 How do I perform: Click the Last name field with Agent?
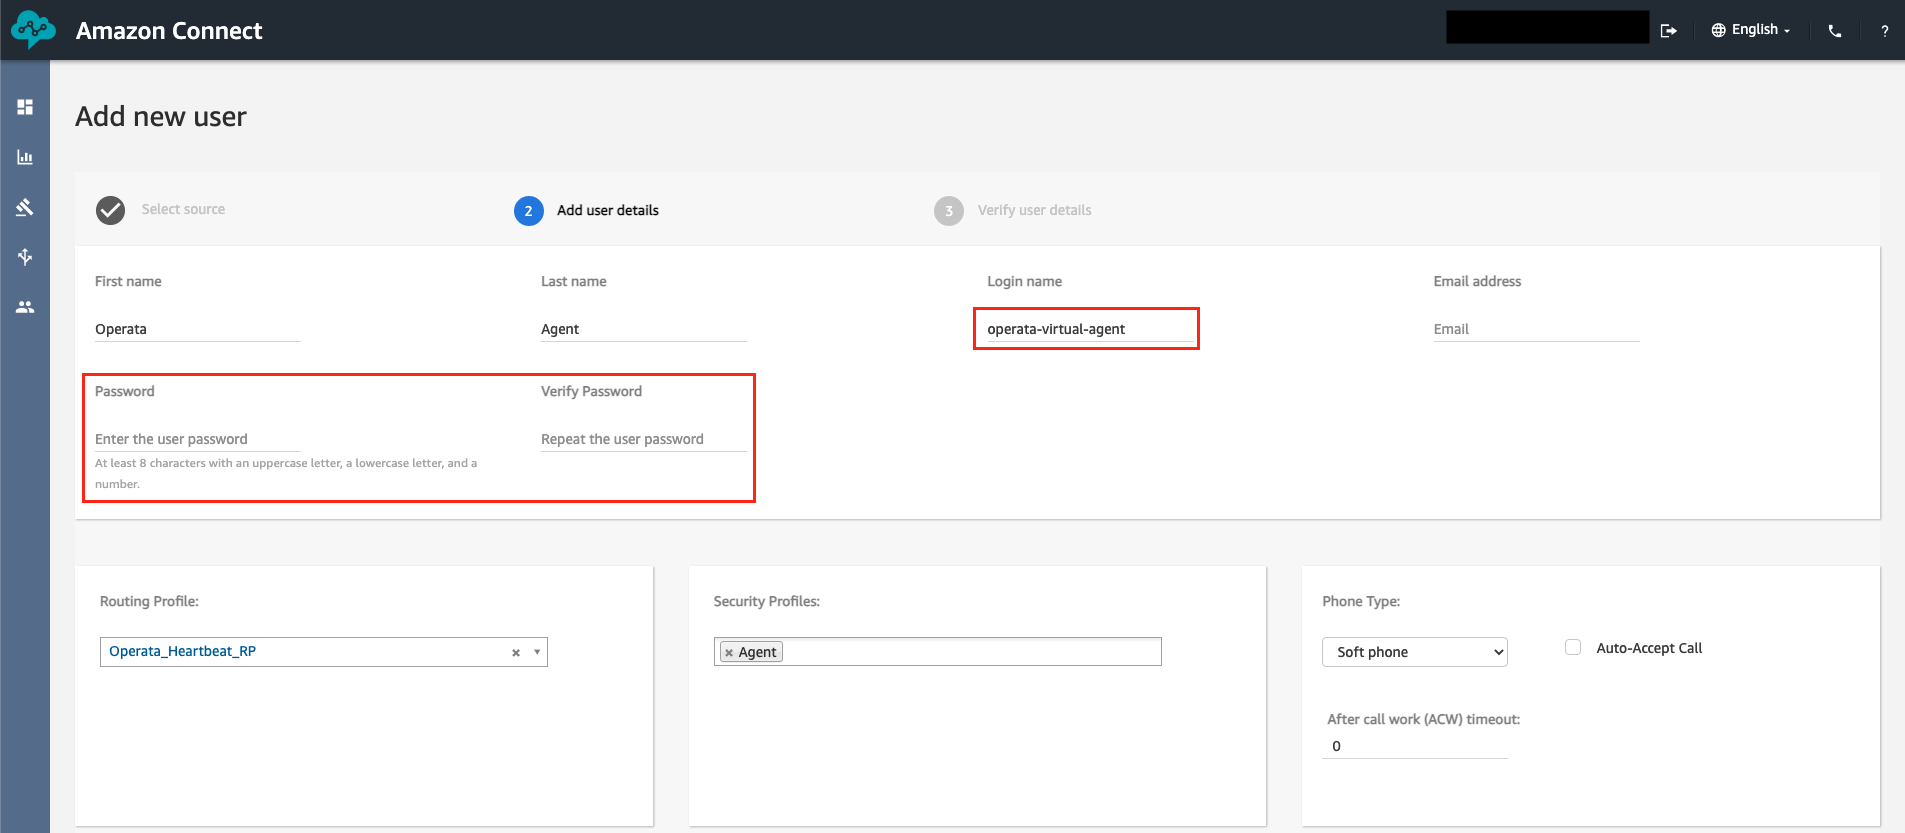pos(643,329)
